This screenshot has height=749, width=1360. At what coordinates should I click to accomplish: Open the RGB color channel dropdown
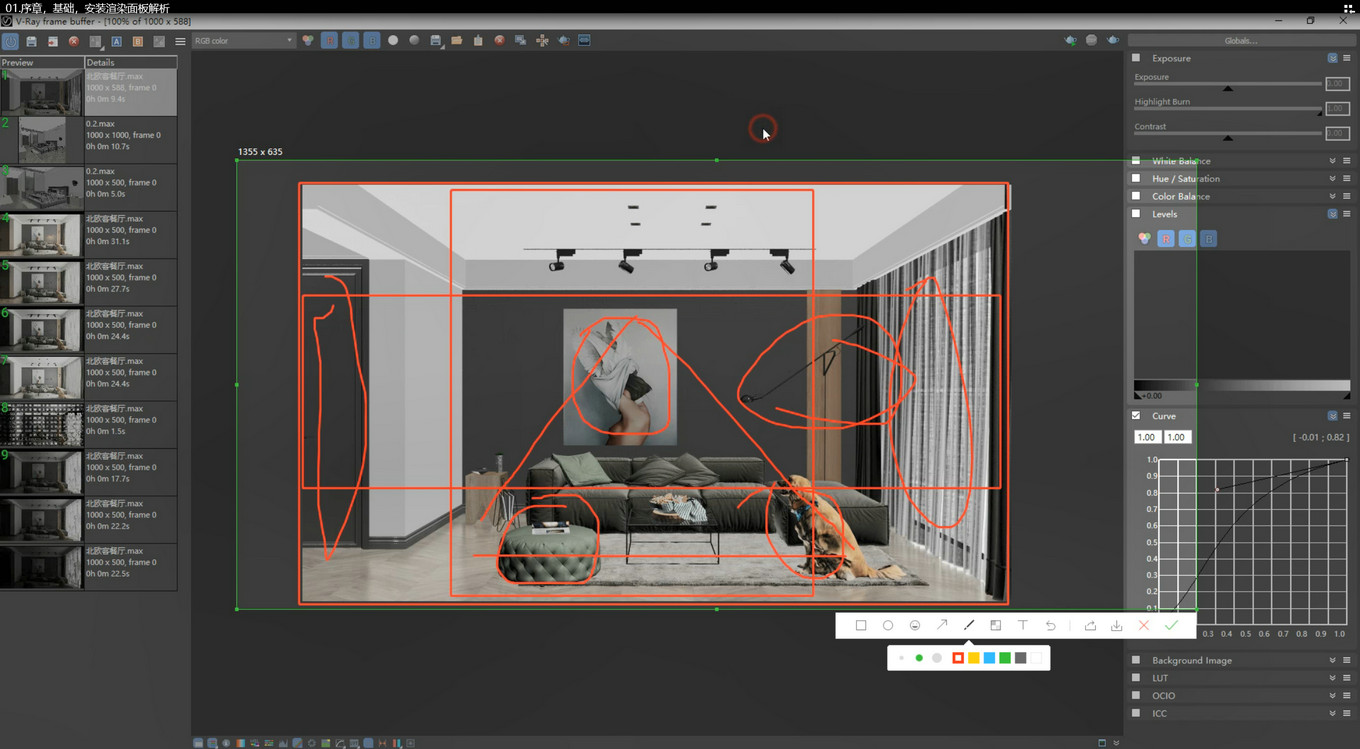(244, 41)
